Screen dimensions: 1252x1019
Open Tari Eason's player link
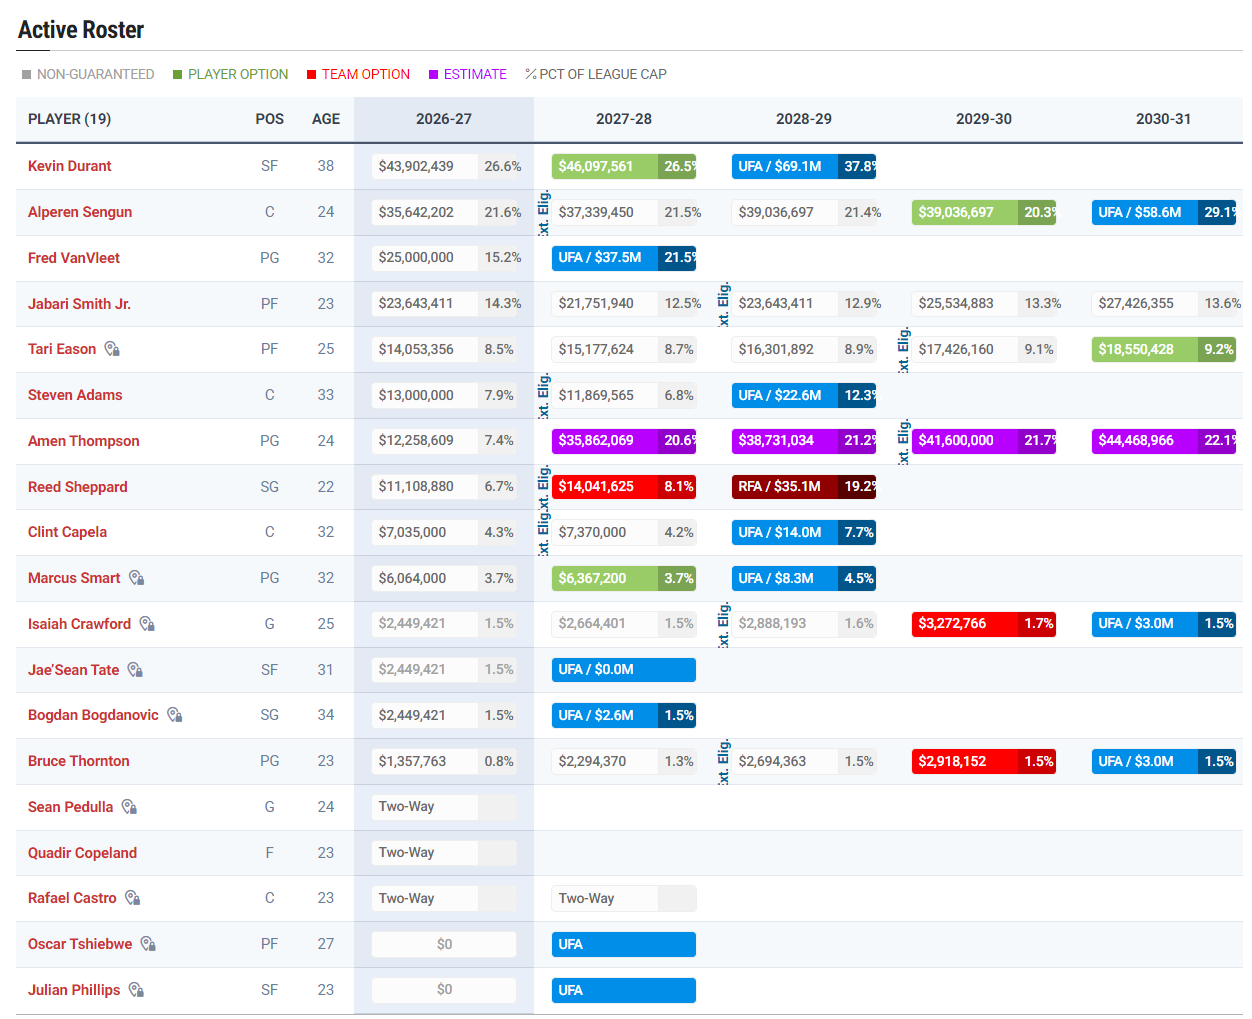62,349
